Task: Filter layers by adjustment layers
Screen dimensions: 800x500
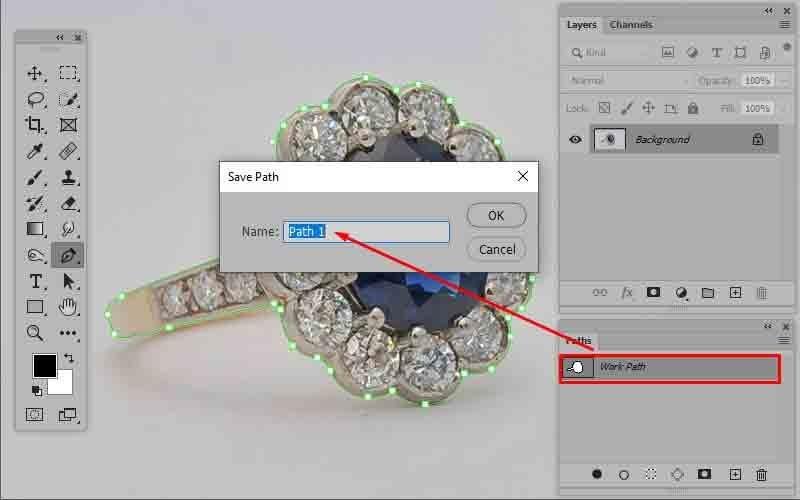Action: pyautogui.click(x=692, y=52)
